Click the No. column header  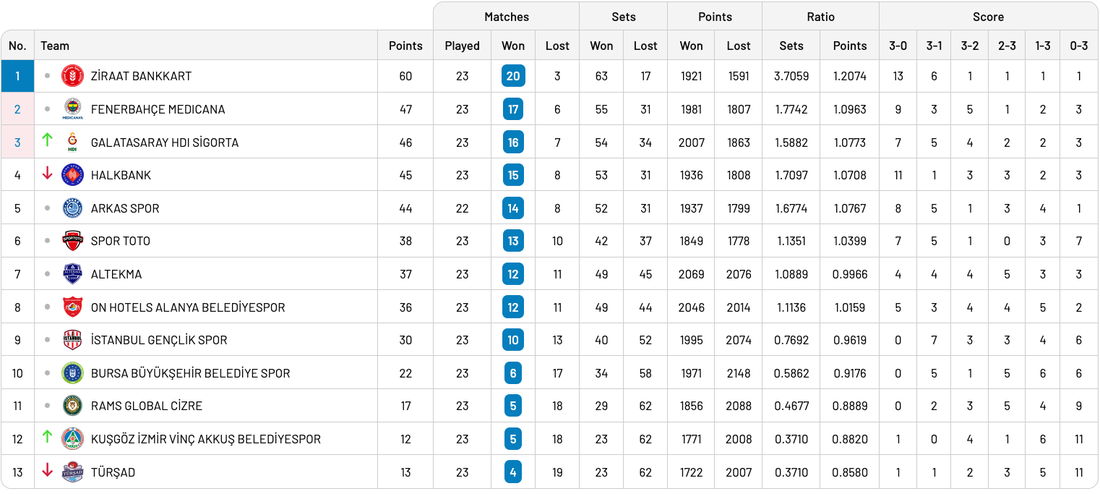point(17,46)
